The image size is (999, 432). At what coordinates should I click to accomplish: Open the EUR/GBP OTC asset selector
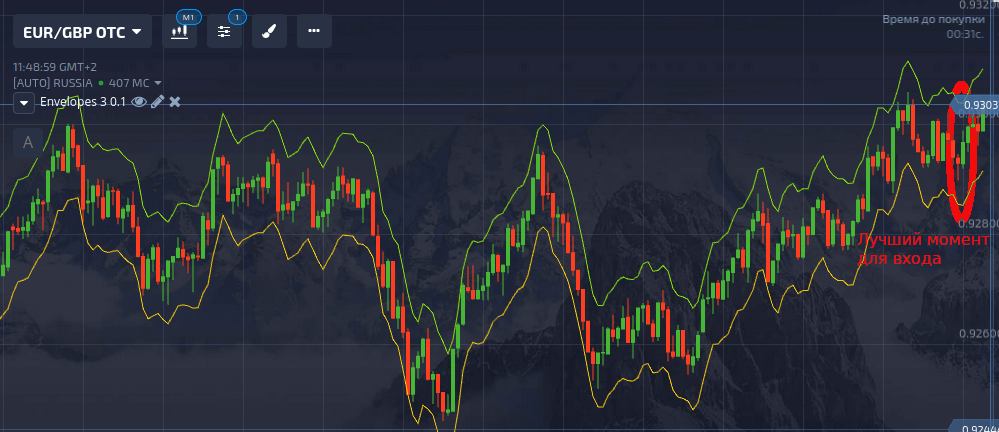82,32
